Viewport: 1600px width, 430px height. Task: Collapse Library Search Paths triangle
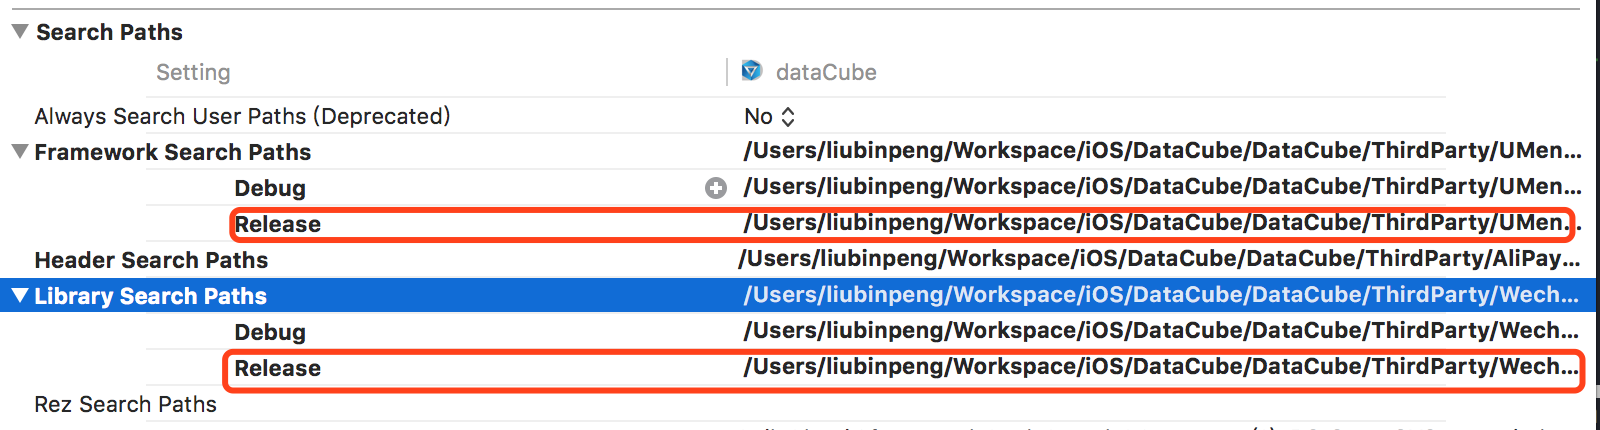19,295
